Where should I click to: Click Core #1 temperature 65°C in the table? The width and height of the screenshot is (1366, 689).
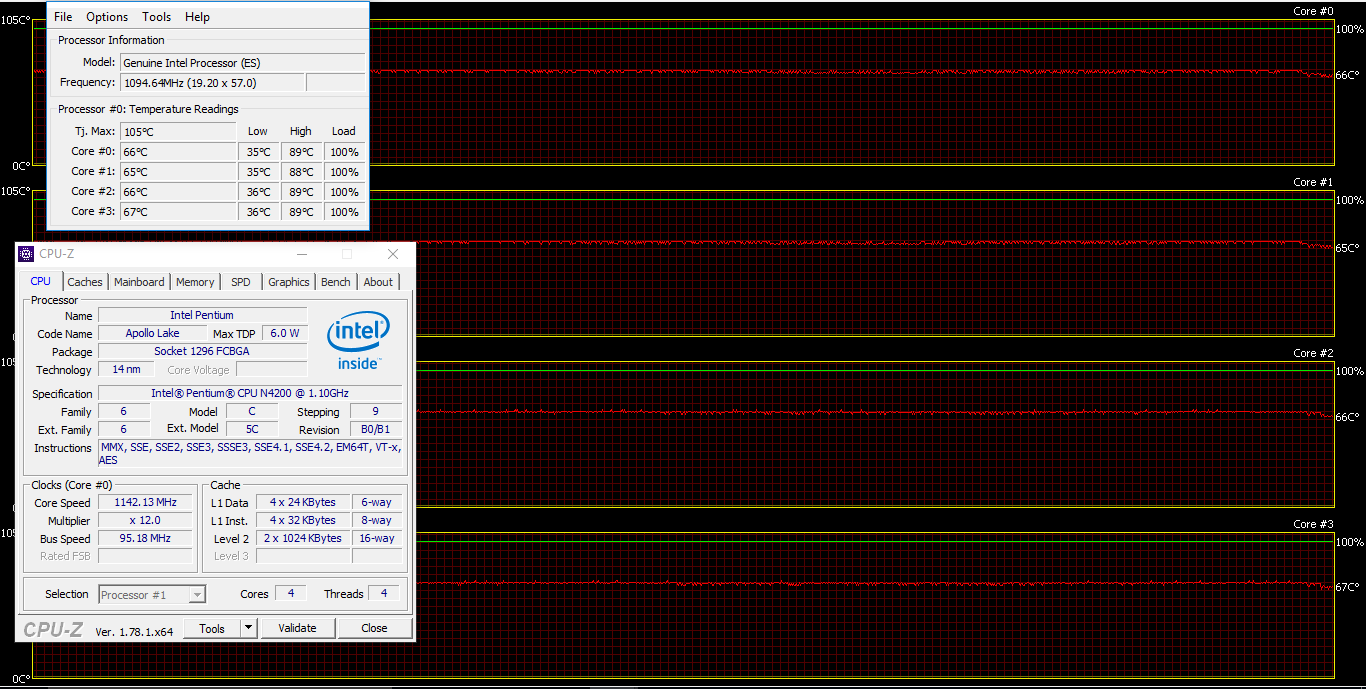coord(178,172)
